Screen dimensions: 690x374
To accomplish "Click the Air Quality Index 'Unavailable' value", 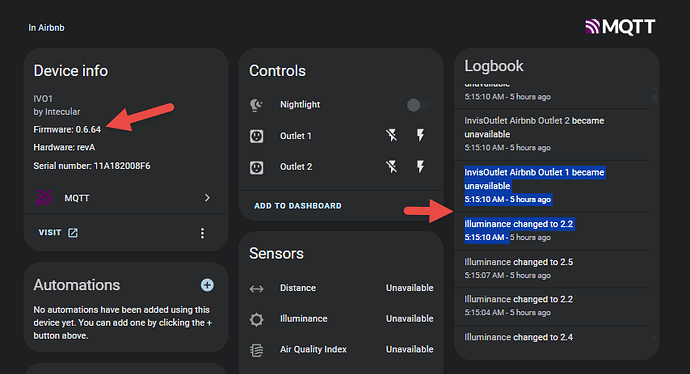I will (410, 349).
